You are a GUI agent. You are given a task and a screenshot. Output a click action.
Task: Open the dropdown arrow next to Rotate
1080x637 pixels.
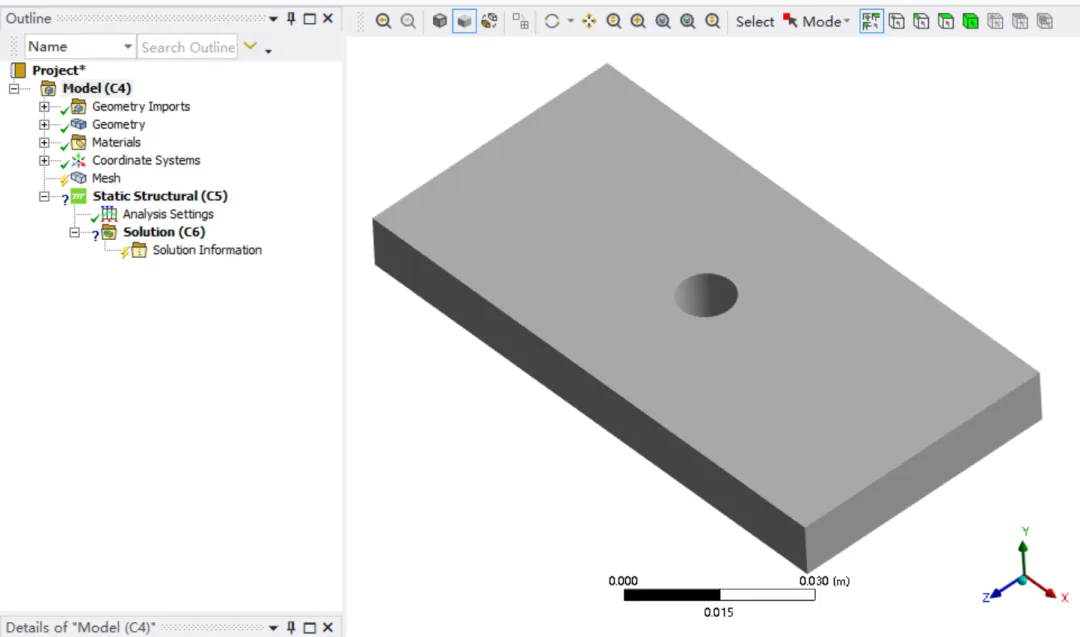(x=570, y=21)
